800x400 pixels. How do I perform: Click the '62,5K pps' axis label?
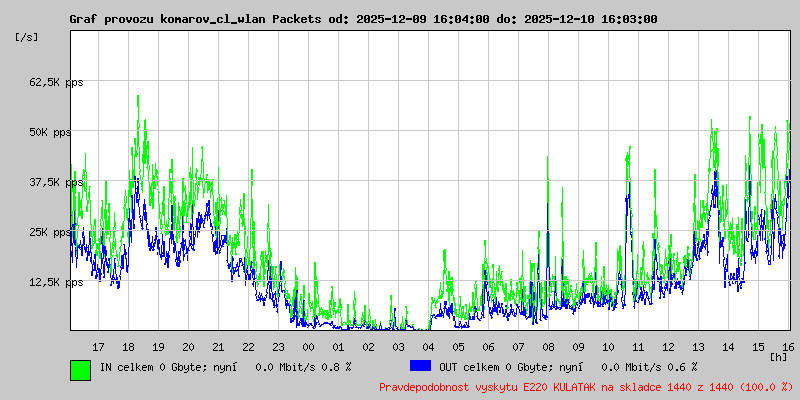point(56,83)
